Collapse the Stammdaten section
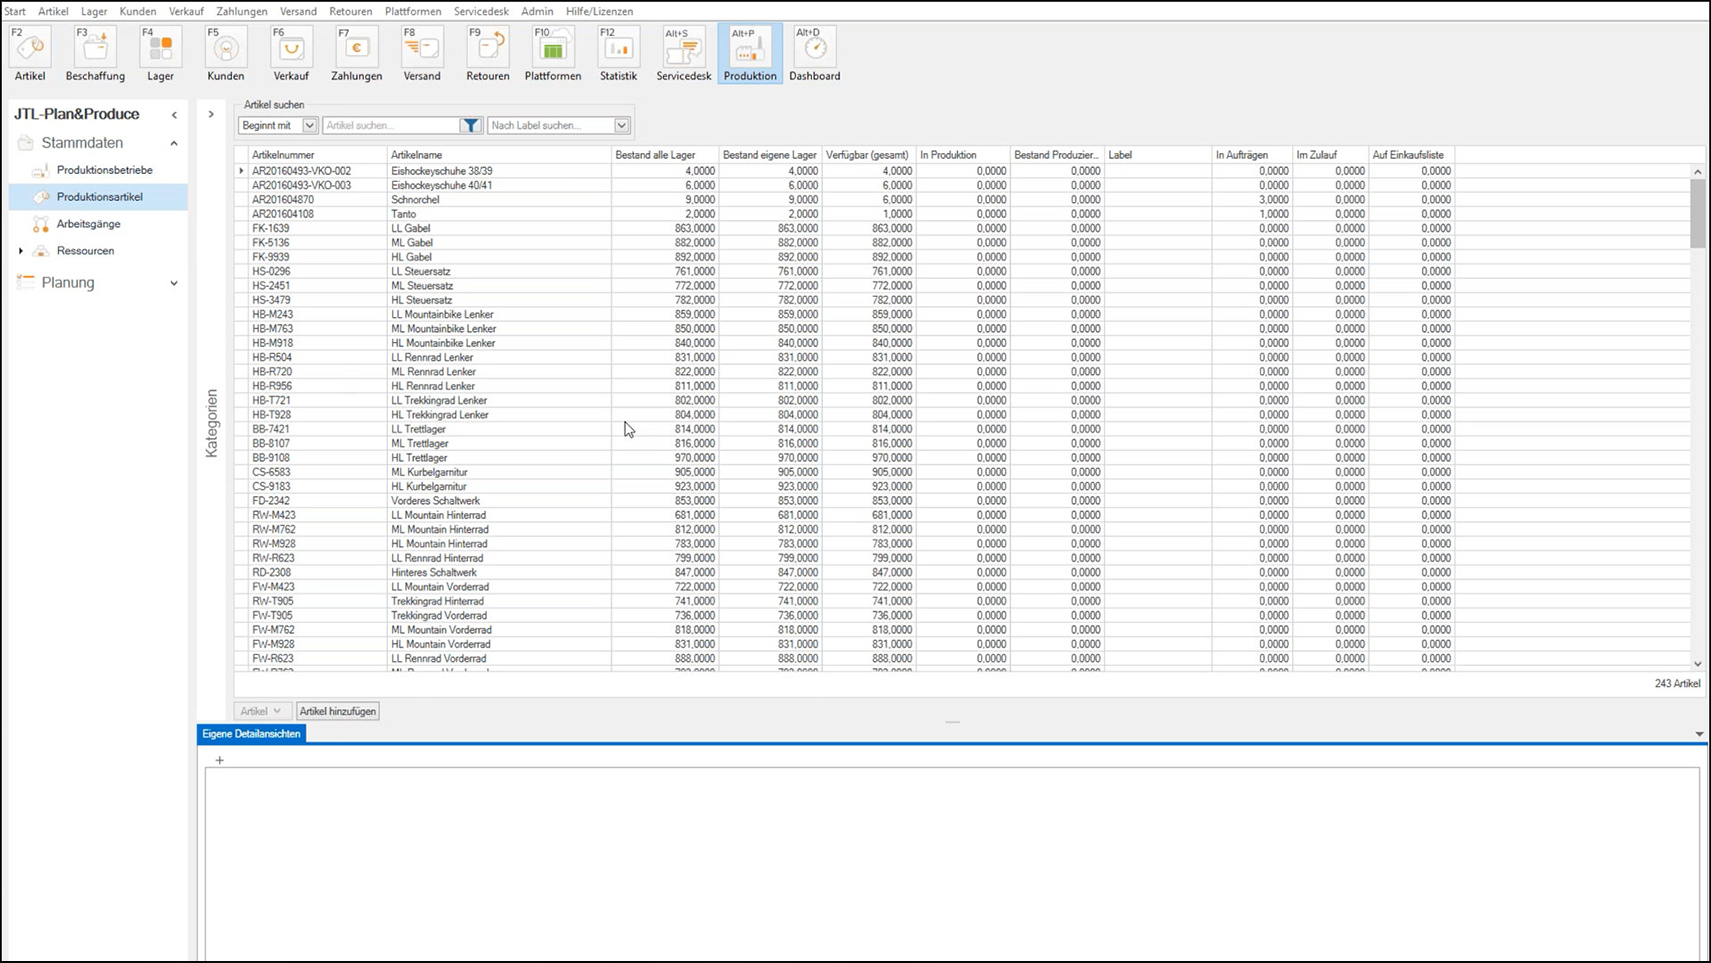 [x=174, y=143]
